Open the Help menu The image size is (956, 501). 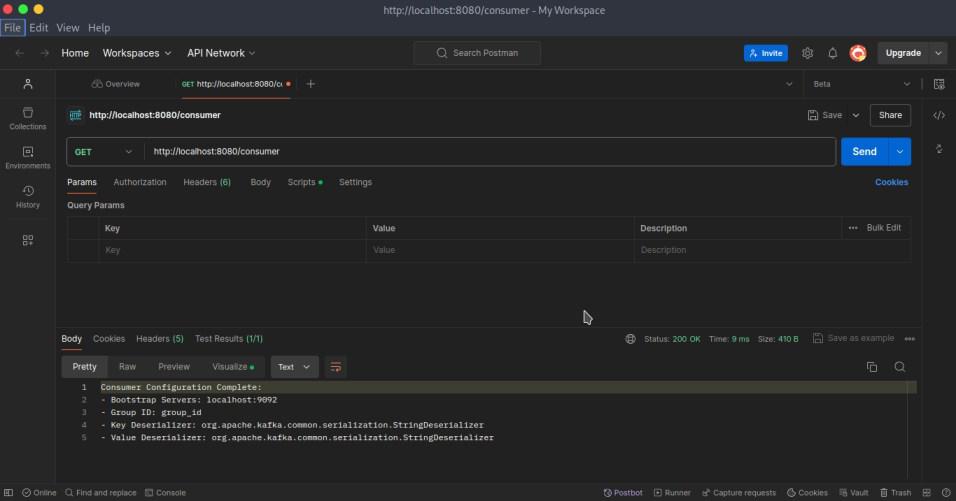pyautogui.click(x=99, y=28)
